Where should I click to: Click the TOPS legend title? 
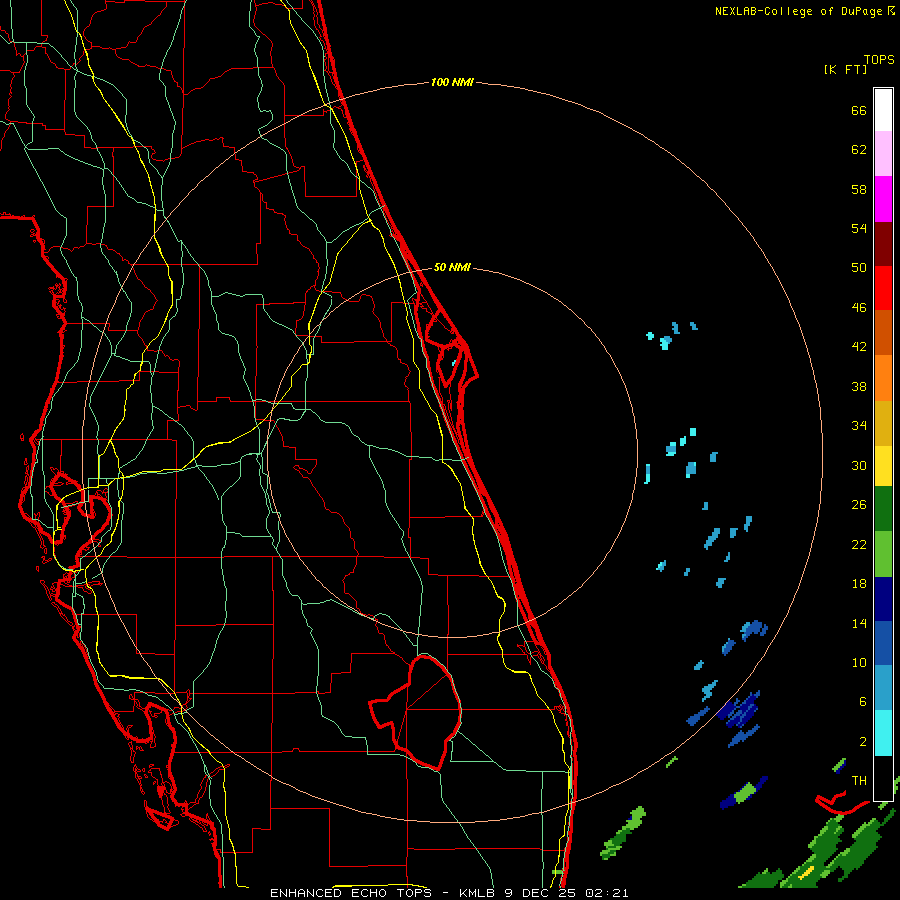coord(879,60)
